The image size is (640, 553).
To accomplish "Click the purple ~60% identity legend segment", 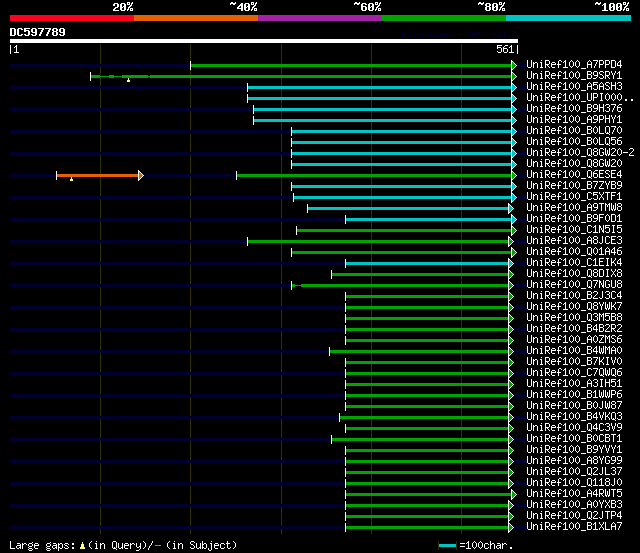I will (320, 18).
